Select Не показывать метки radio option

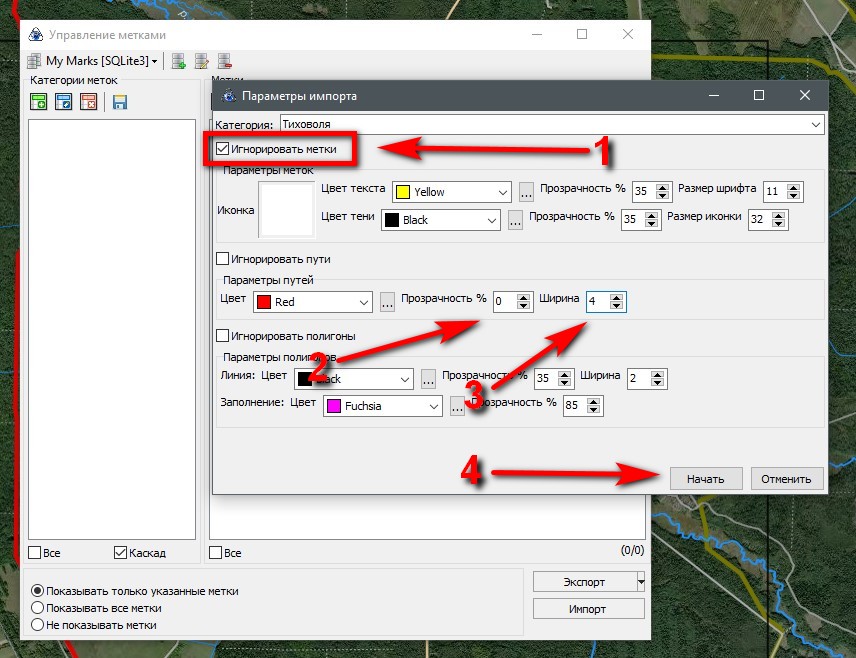[x=37, y=625]
